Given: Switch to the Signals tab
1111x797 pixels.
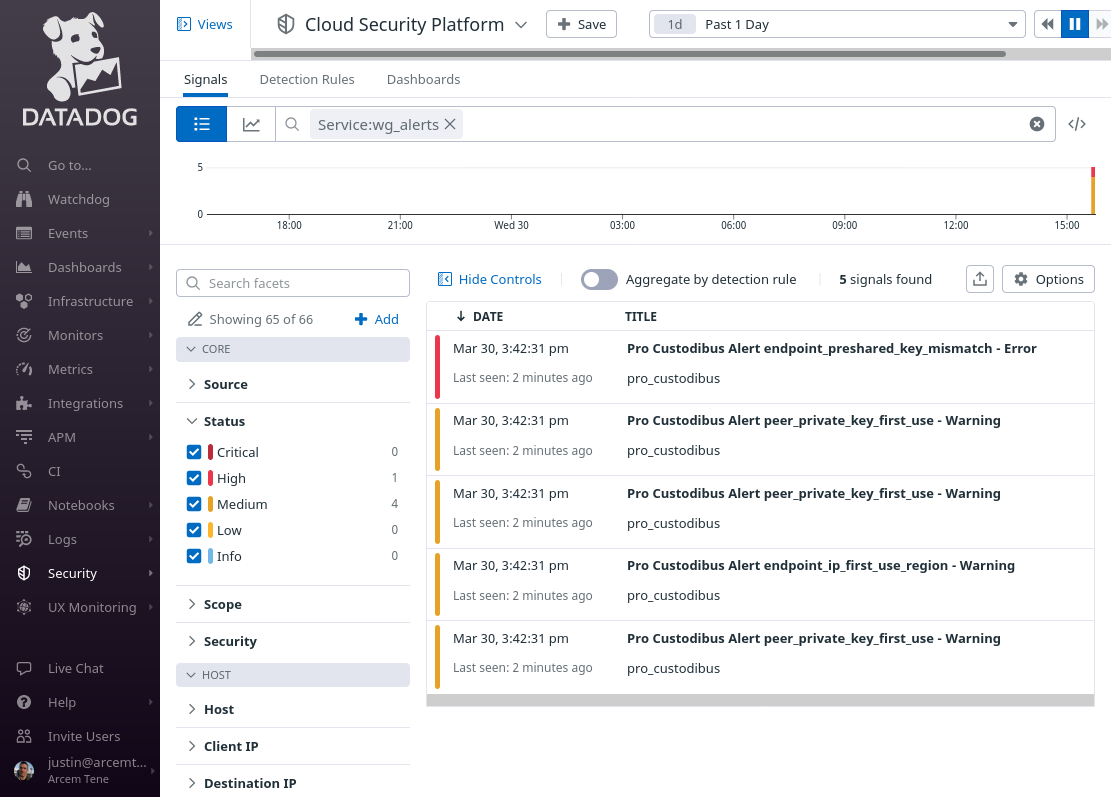Looking at the screenshot, I should (205, 79).
